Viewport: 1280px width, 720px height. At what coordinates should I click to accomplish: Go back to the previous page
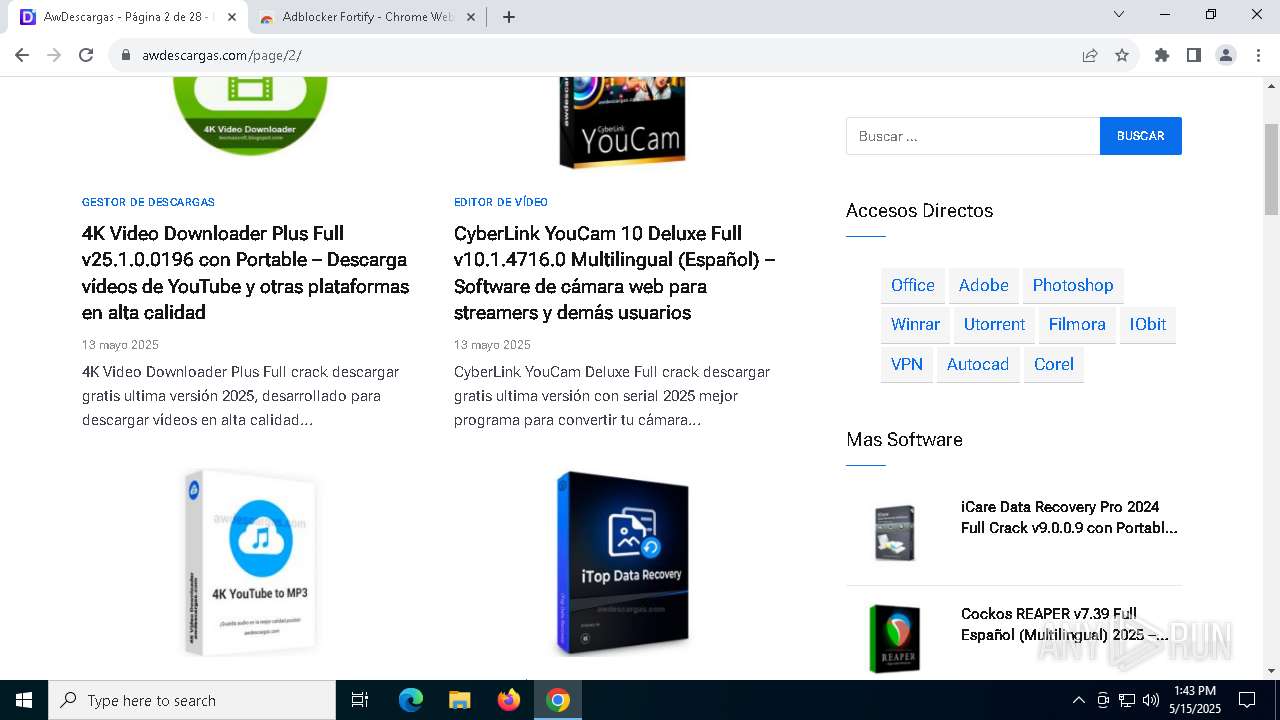[x=22, y=55]
